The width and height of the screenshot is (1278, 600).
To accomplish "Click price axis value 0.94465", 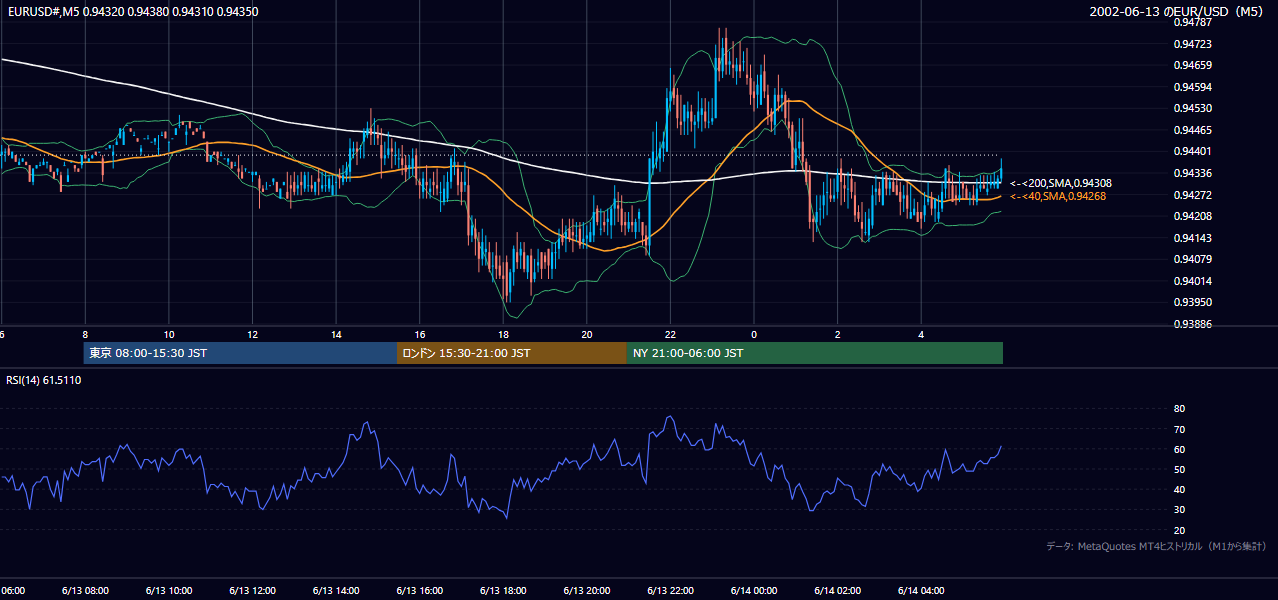I will (1193, 130).
